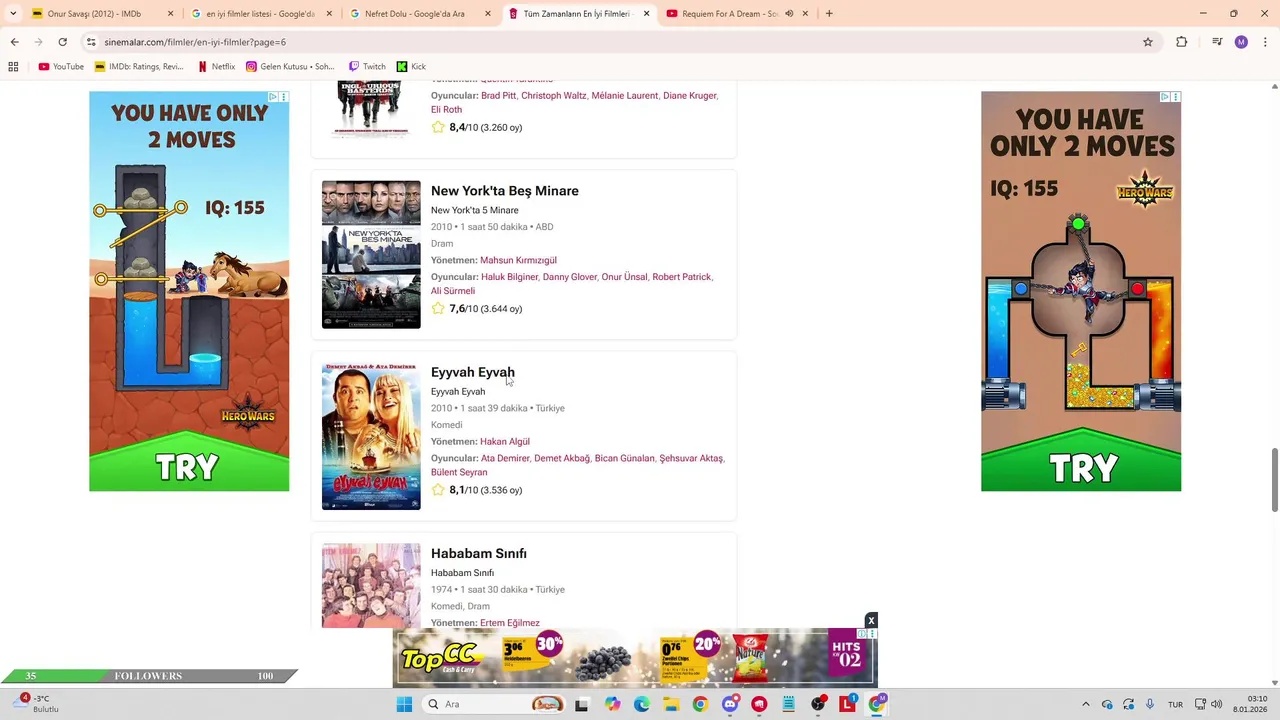The height and width of the screenshot is (720, 1280).
Task: Open the IMDb Ratings bookmark
Action: [x=139, y=67]
